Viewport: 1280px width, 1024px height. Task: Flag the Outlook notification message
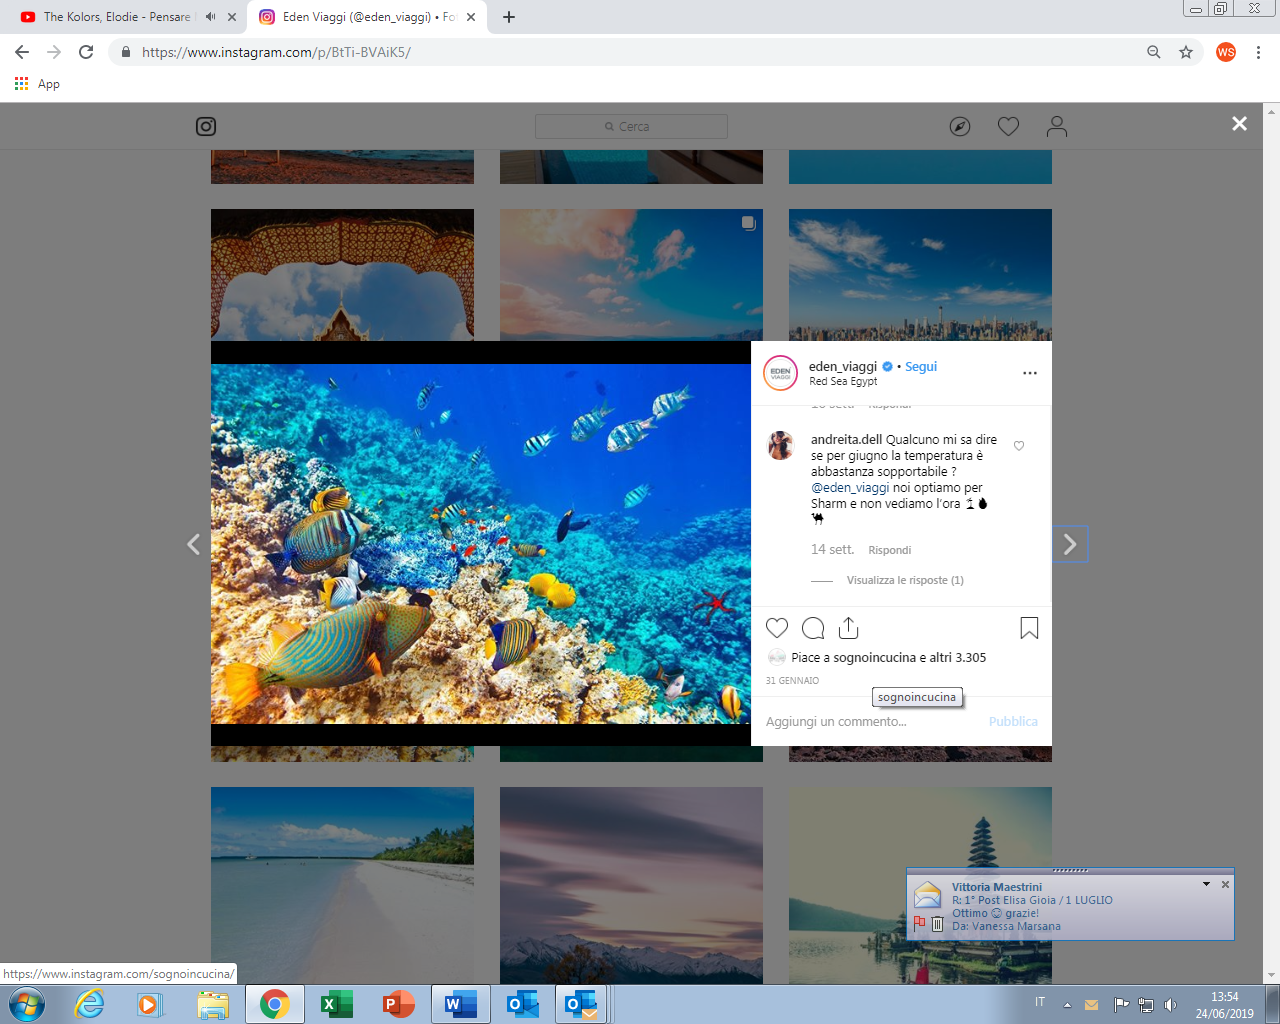click(x=919, y=923)
